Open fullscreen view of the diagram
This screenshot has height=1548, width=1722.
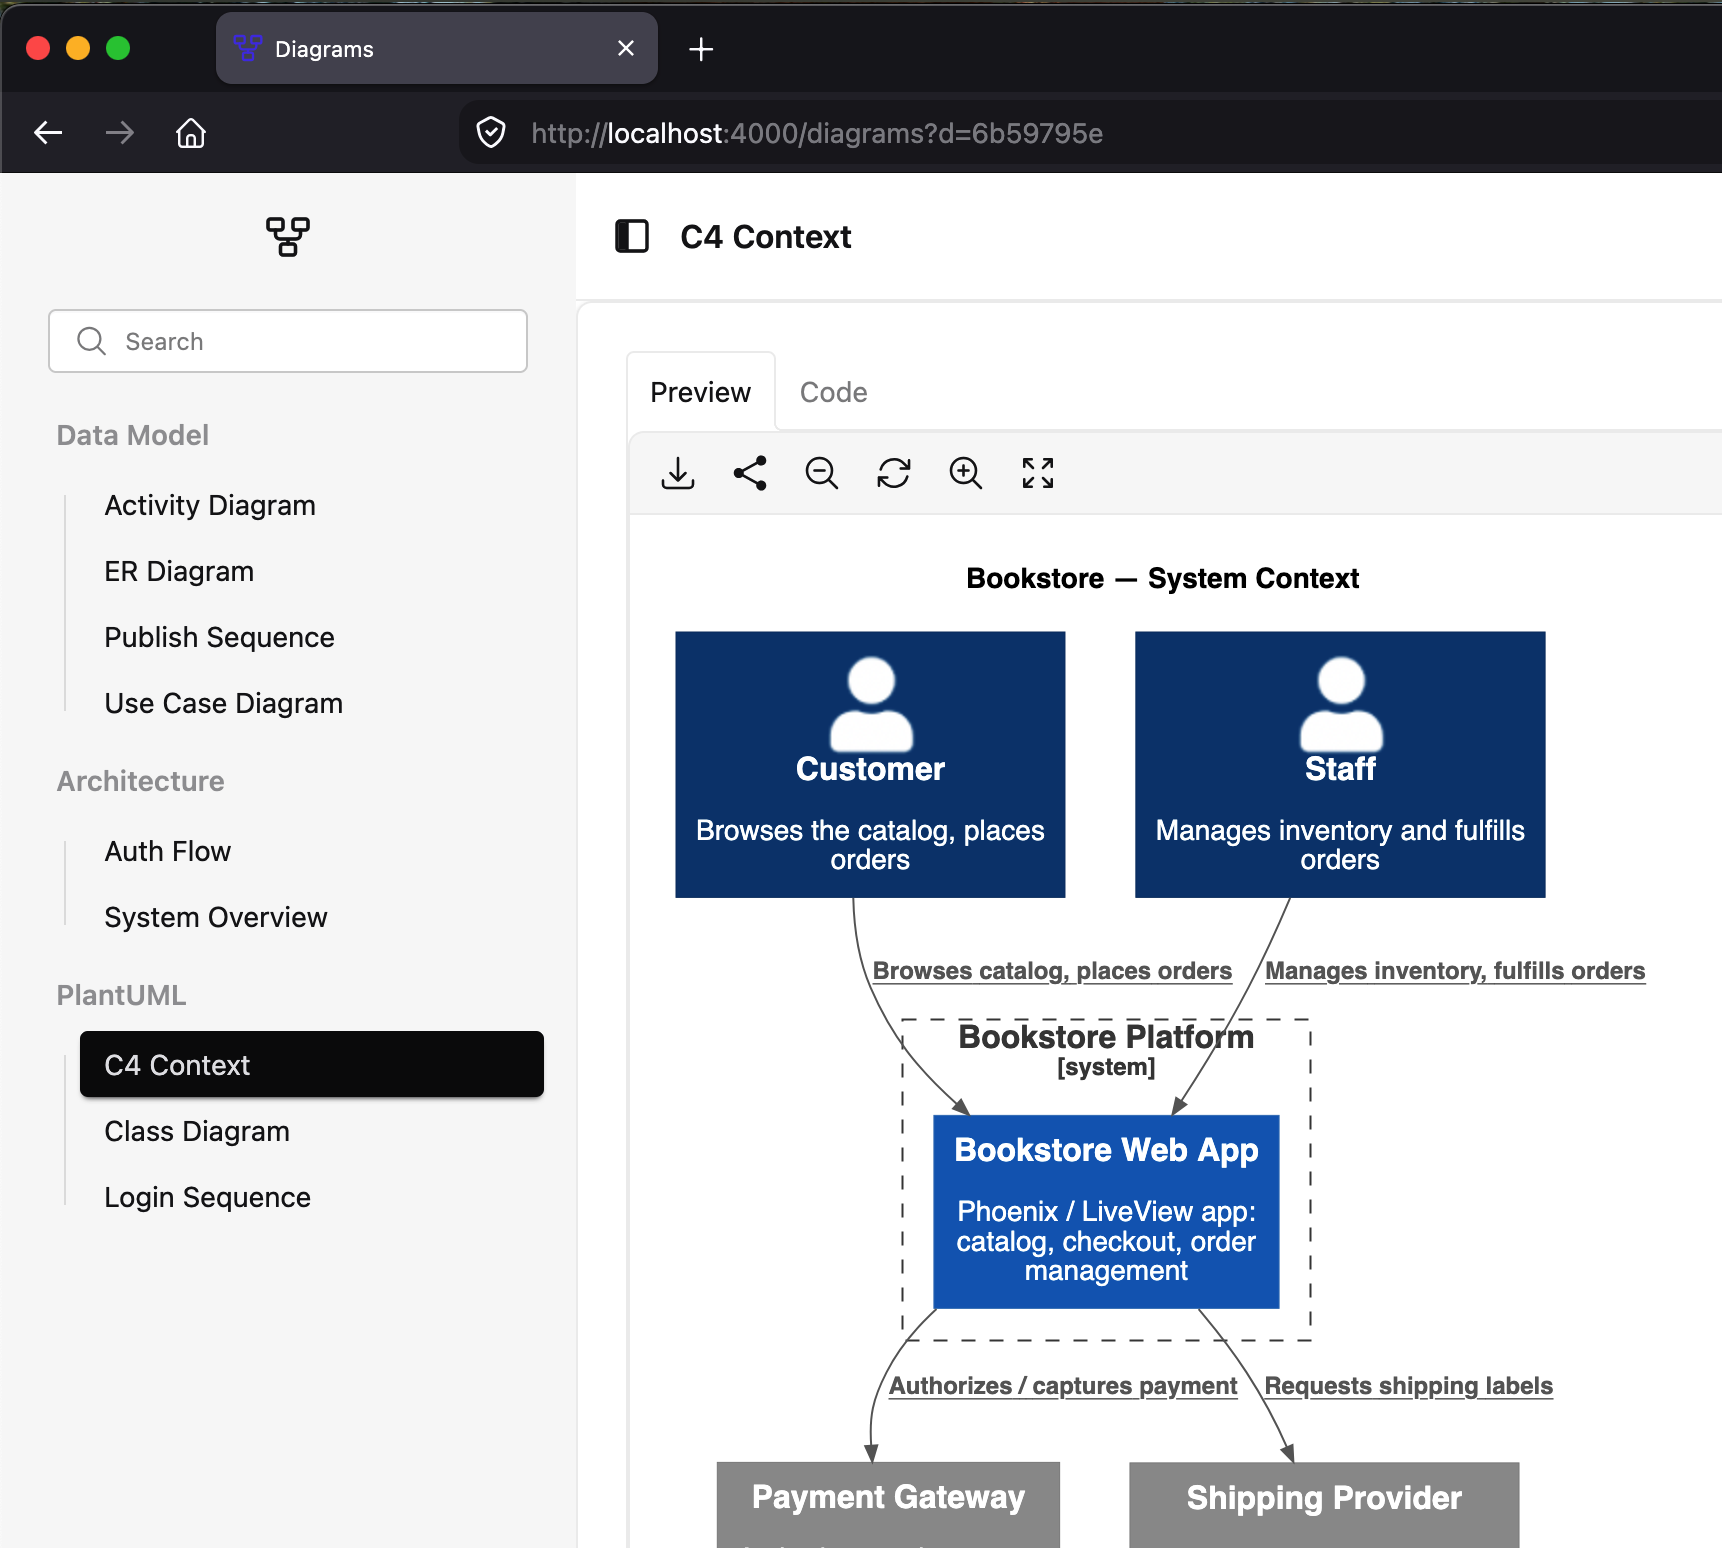click(1038, 473)
